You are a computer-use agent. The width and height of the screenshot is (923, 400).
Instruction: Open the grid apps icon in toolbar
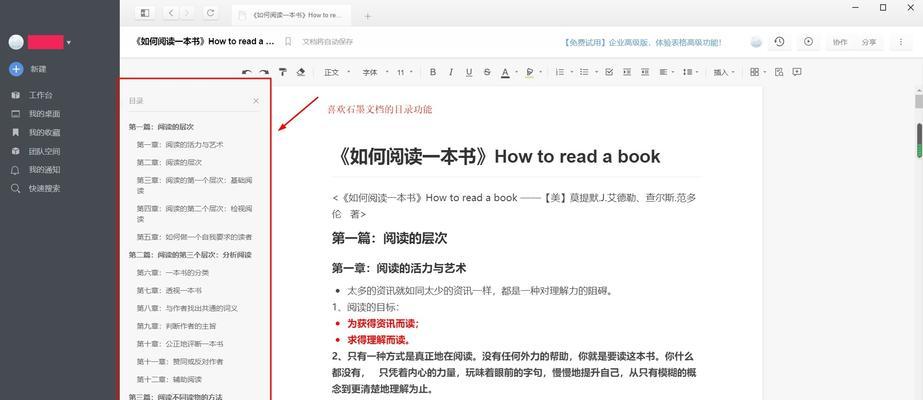coord(755,72)
